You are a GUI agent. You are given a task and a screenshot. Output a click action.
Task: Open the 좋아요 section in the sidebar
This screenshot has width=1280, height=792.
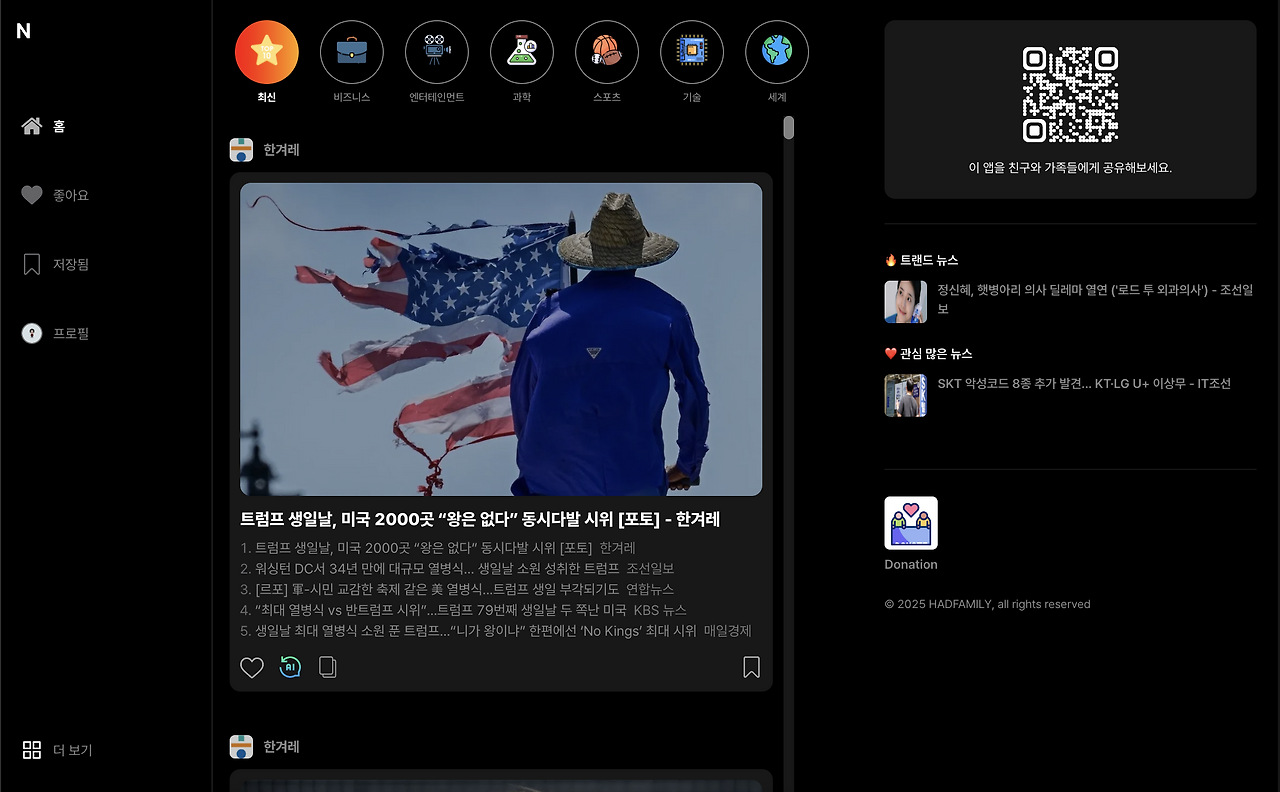pyautogui.click(x=54, y=194)
